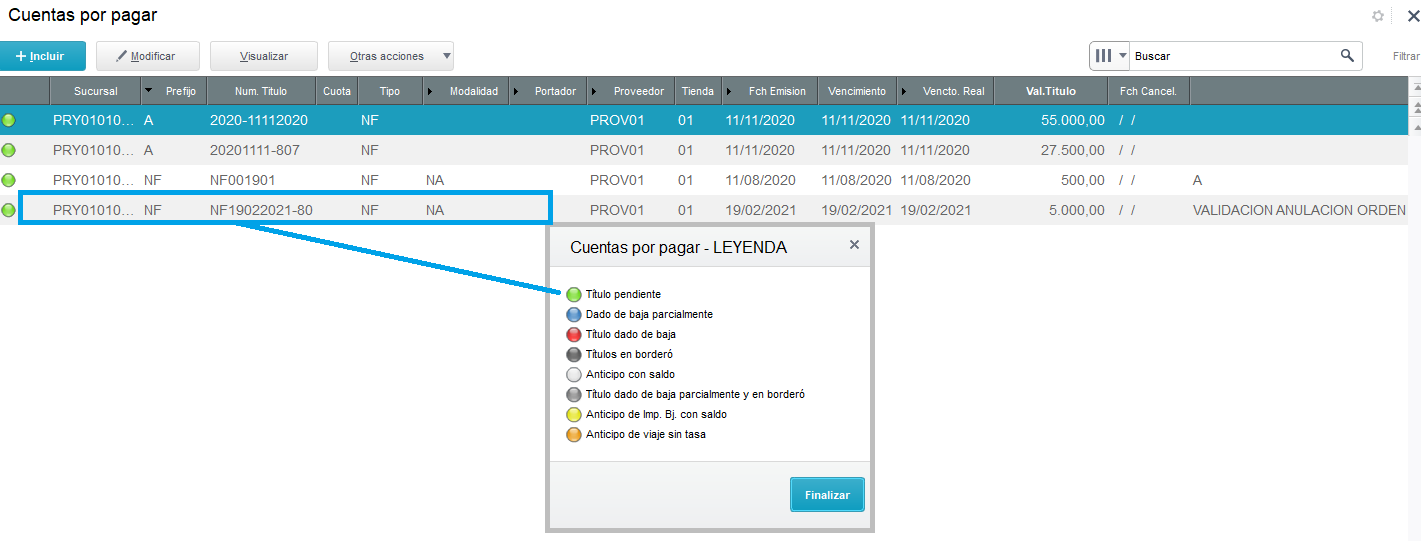Click the green status icon of row 2020-11112020
Screen dimensions: 1421x541
9,120
